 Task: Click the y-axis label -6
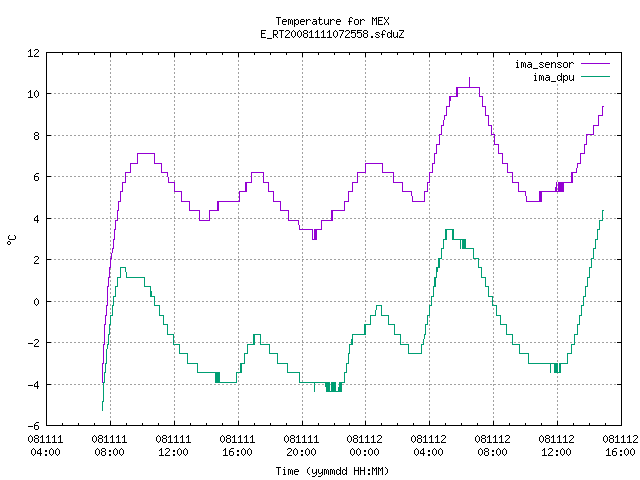point(33,425)
